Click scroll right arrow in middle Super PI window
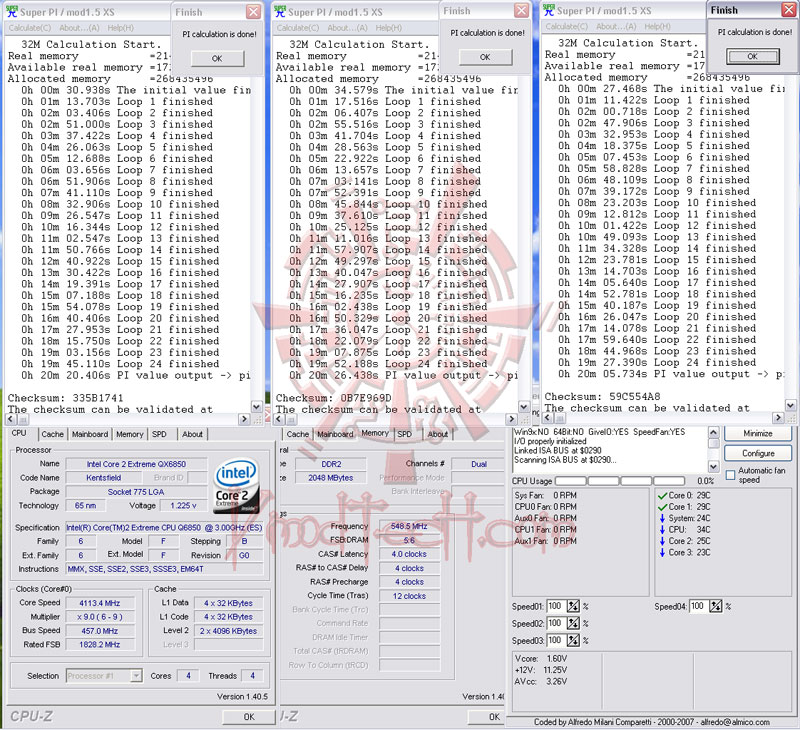Screen dimensions: 800x730 [512, 419]
